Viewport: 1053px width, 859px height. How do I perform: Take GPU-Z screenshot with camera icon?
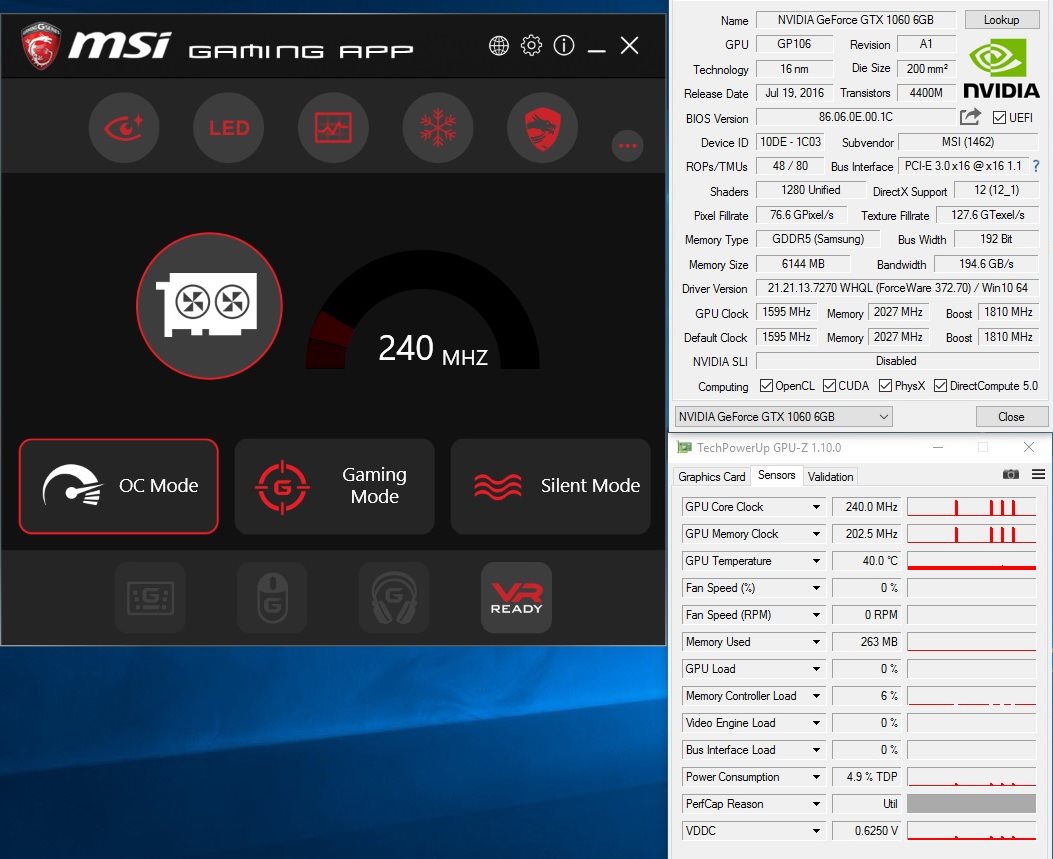(x=1011, y=474)
